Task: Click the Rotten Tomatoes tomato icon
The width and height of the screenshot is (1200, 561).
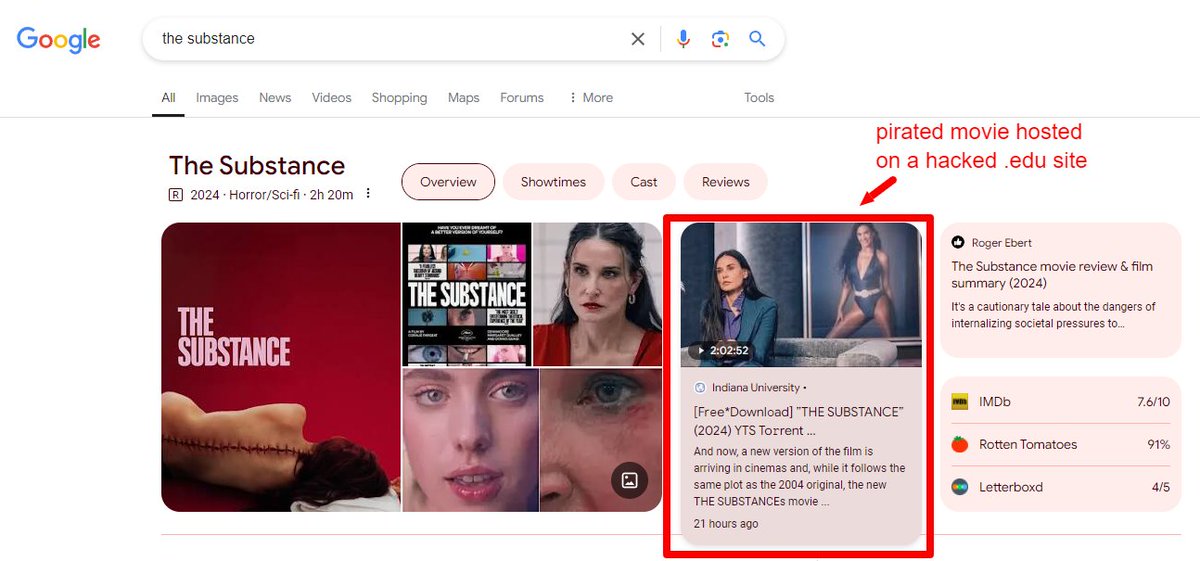Action: (959, 444)
